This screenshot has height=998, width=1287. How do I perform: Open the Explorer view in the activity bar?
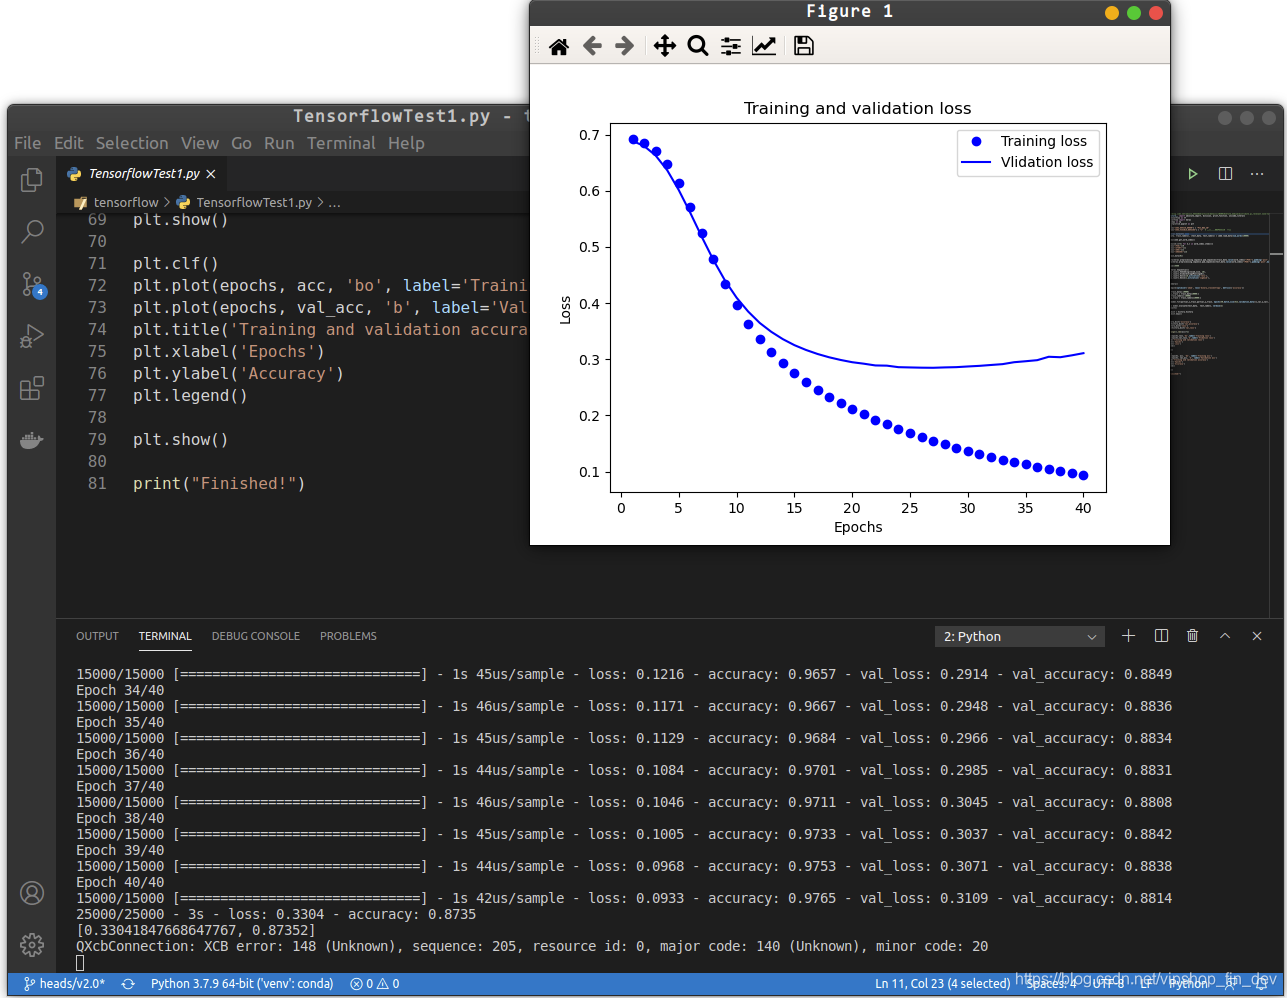(32, 180)
